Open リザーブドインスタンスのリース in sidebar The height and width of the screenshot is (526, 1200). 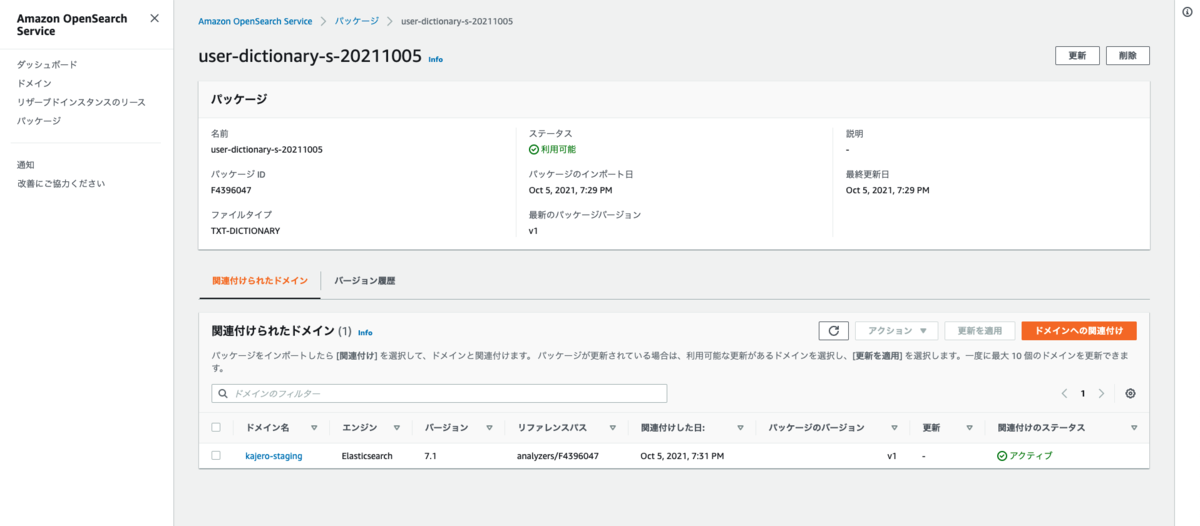click(81, 102)
